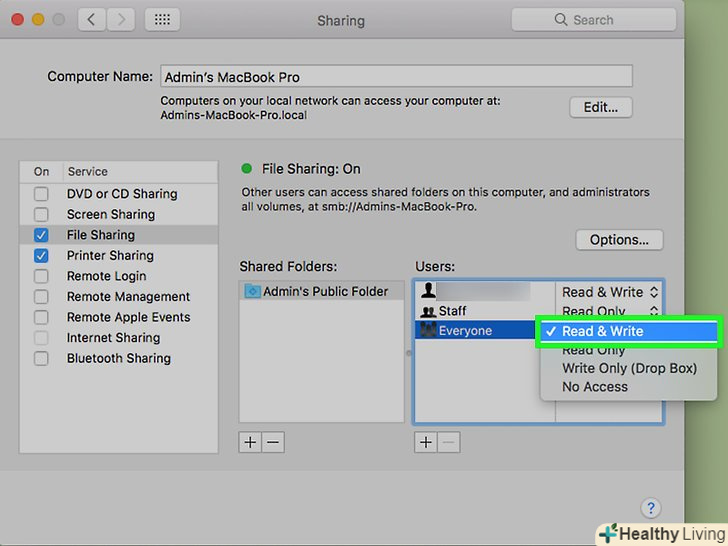Open permission dropdown for the first user
728x546 pixels.
610,292
